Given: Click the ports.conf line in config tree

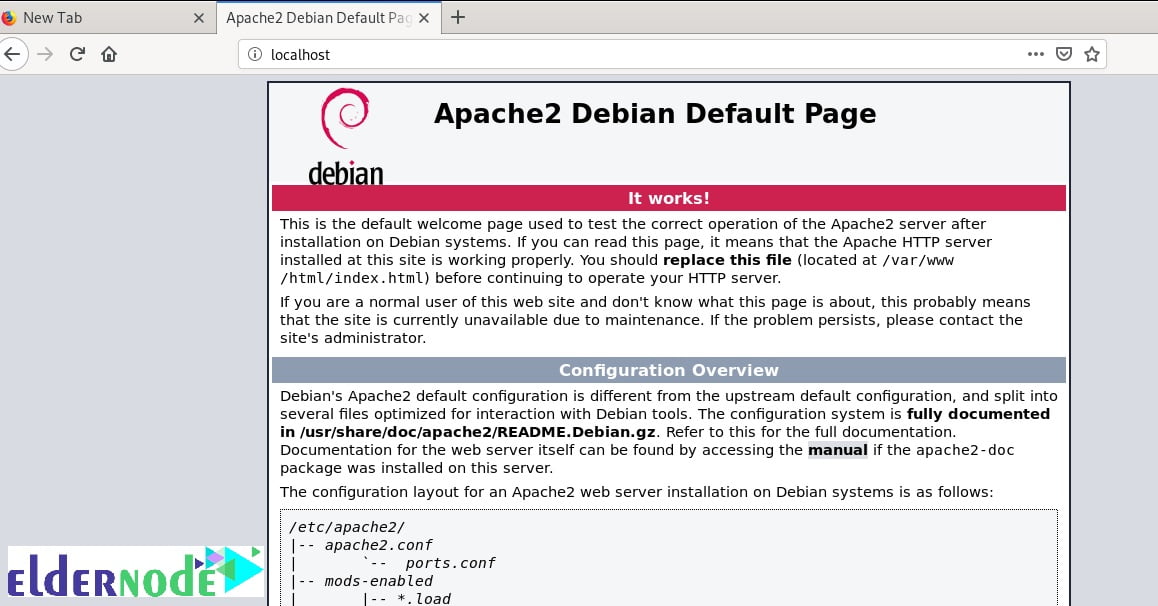Looking at the screenshot, I should click(450, 563).
